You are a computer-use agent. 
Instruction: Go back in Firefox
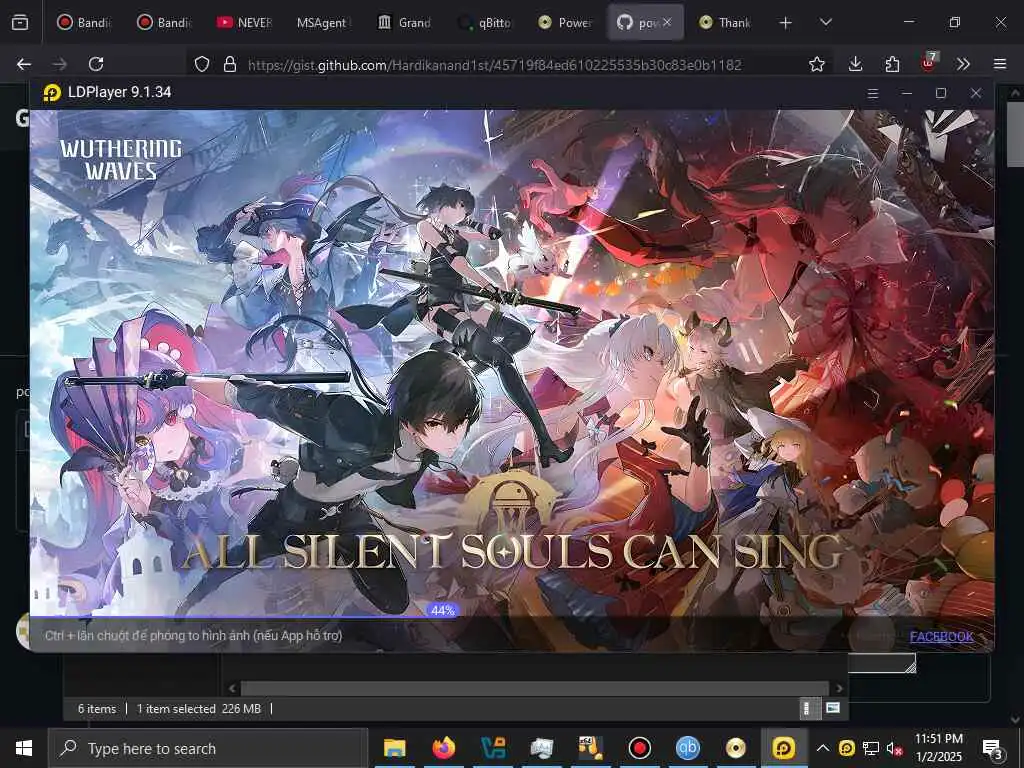tap(24, 64)
